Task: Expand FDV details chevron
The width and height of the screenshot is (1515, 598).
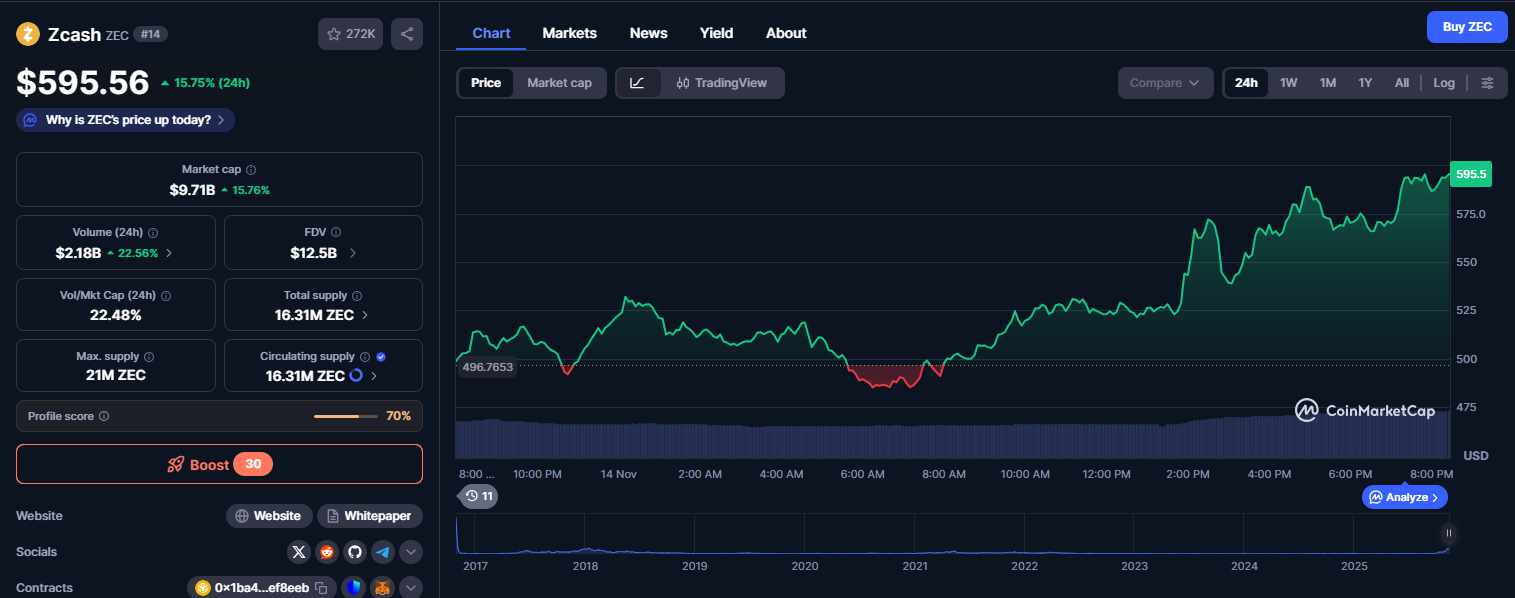Action: [x=351, y=253]
